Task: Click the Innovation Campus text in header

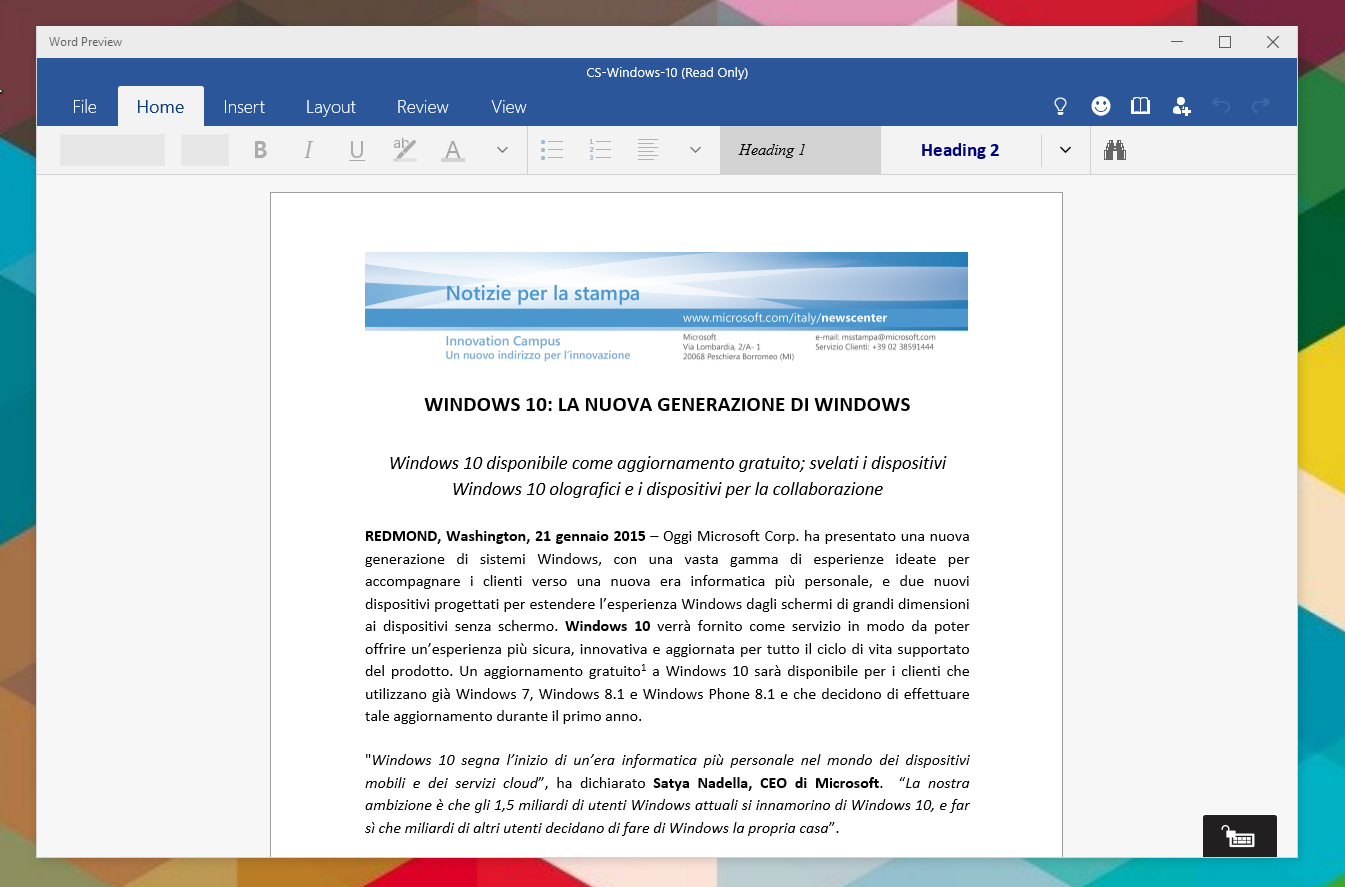Action: pyautogui.click(x=503, y=341)
